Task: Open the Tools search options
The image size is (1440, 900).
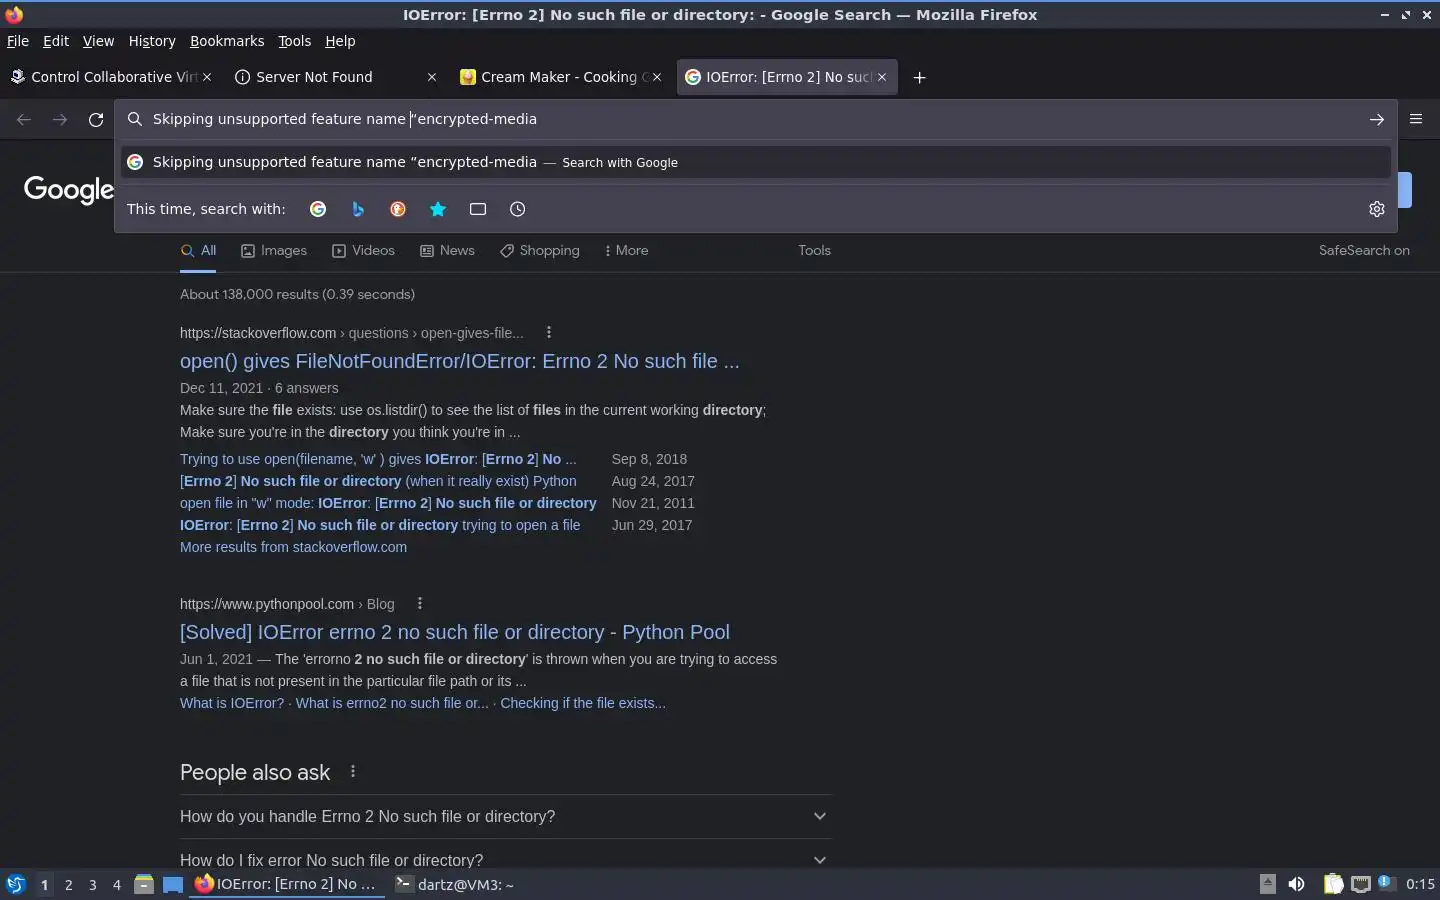Action: (x=814, y=250)
